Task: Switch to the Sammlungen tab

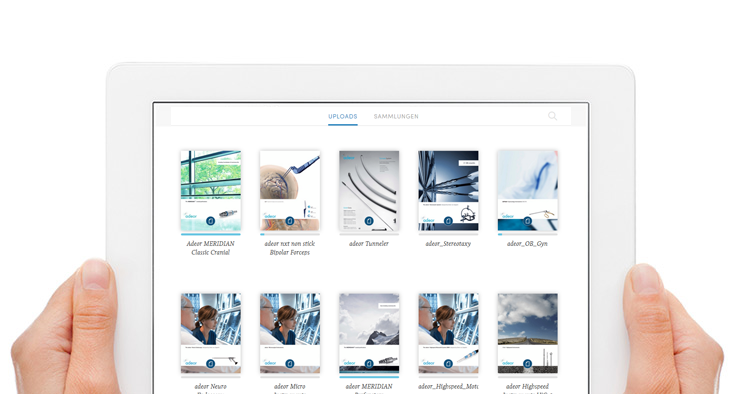Action: click(x=396, y=116)
